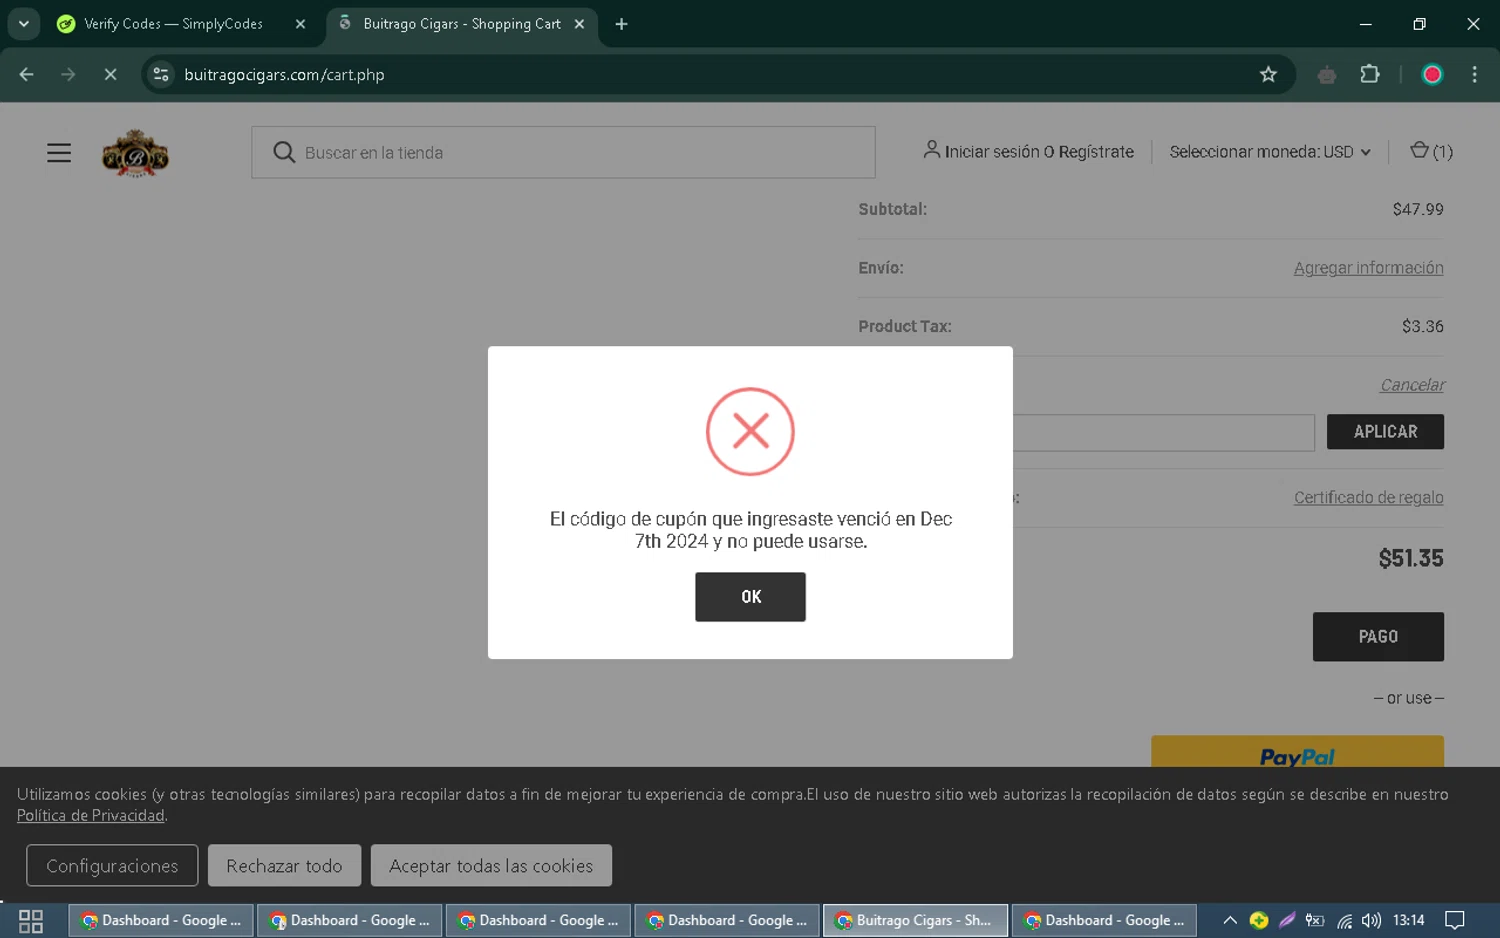Screen dimensions: 1500x938
Task: Bookmark this page with star icon
Action: [x=1268, y=75]
